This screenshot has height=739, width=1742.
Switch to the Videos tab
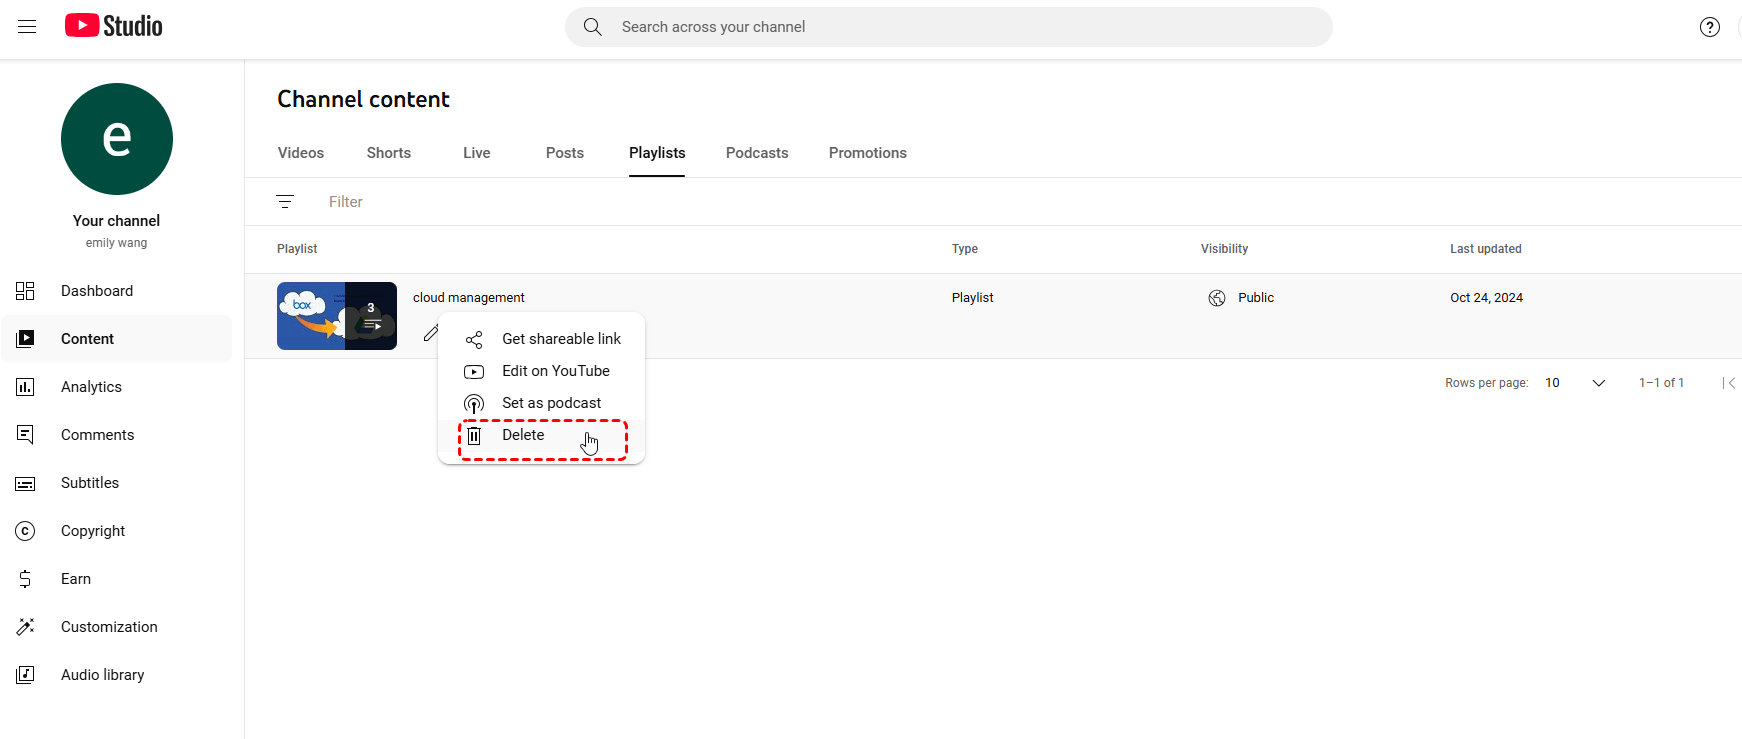301,153
